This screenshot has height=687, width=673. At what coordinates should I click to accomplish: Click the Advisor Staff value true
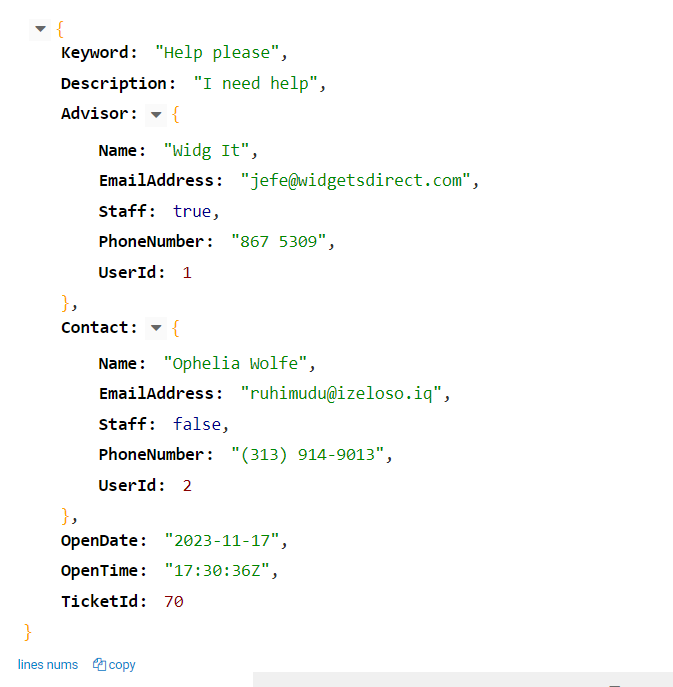[192, 211]
